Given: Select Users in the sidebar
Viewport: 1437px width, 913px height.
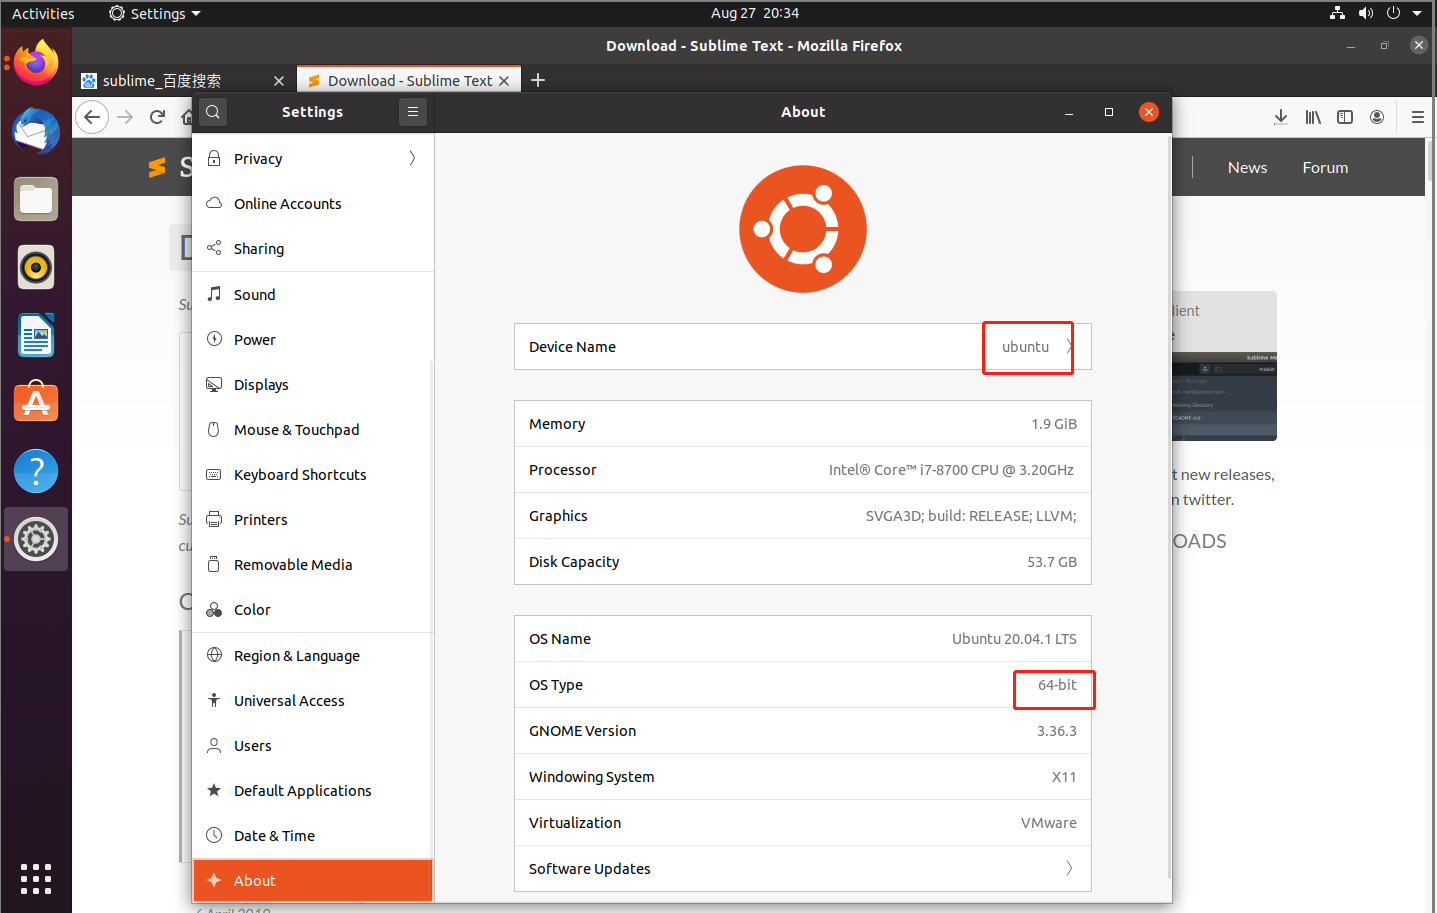Looking at the screenshot, I should click(313, 745).
